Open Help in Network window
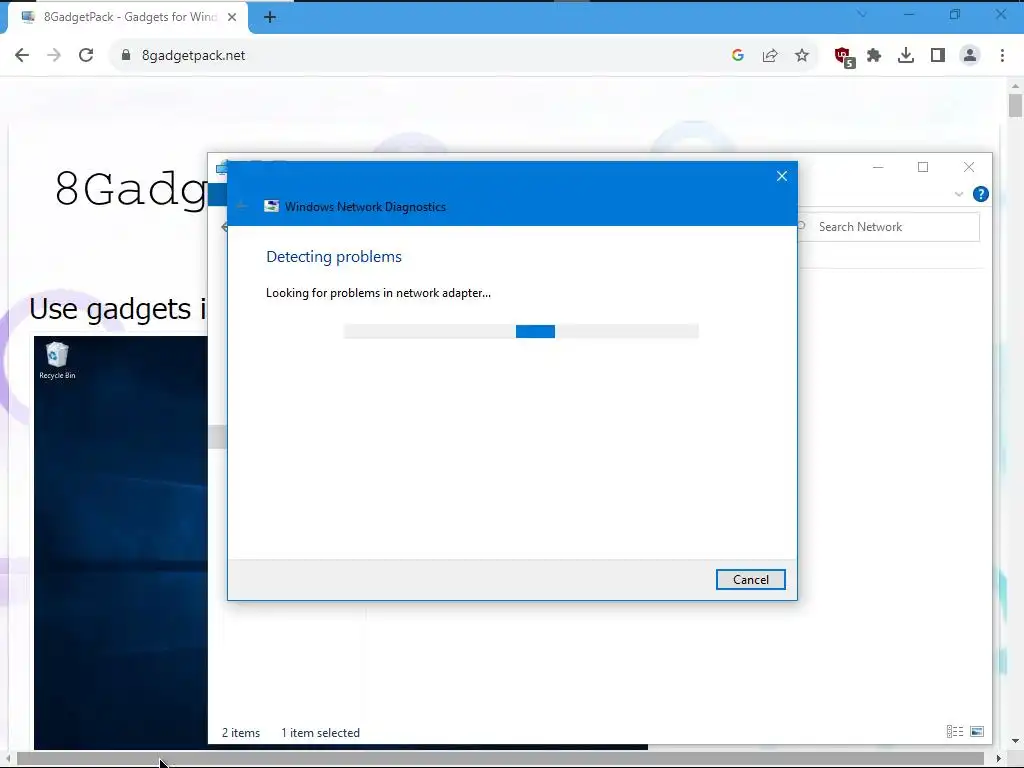This screenshot has height=768, width=1024. pyautogui.click(x=980, y=194)
